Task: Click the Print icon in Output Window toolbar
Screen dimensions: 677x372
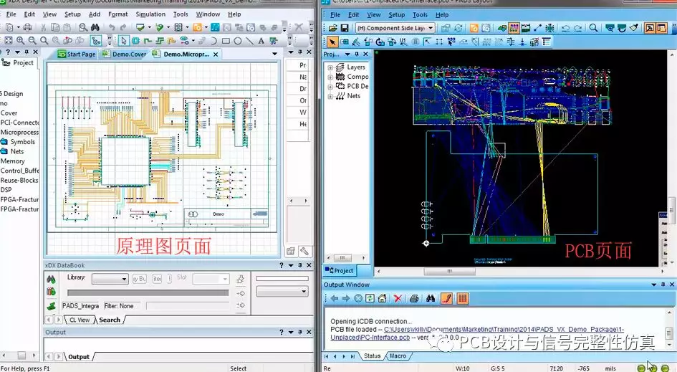Action: tap(414, 298)
